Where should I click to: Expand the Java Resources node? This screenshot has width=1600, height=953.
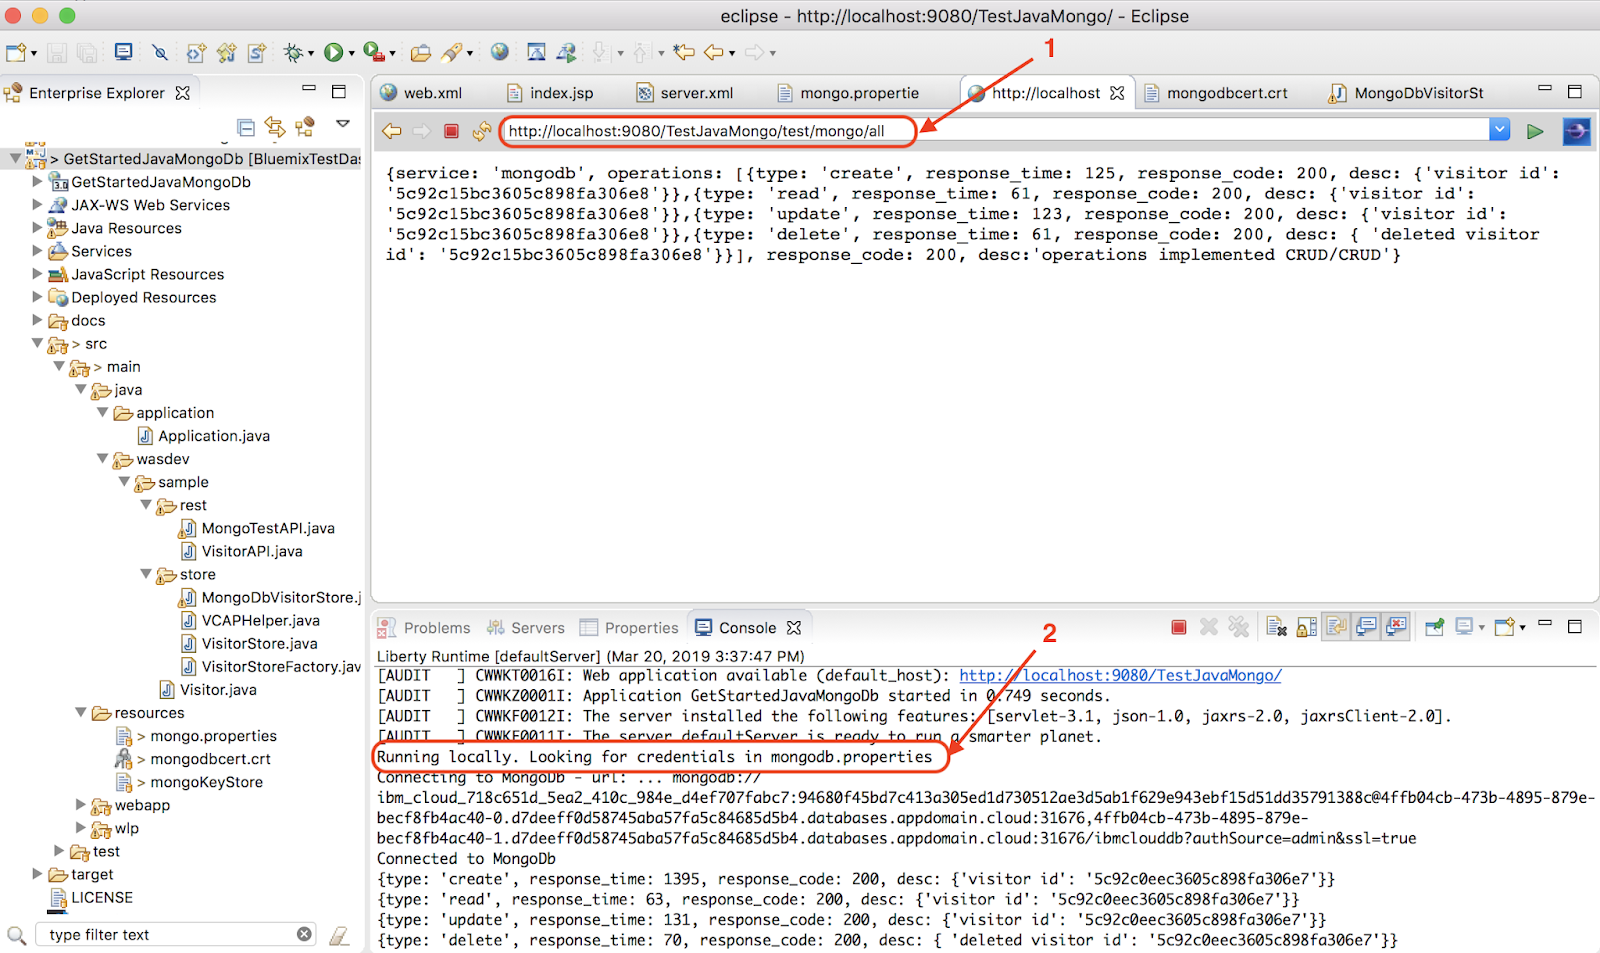[38, 228]
